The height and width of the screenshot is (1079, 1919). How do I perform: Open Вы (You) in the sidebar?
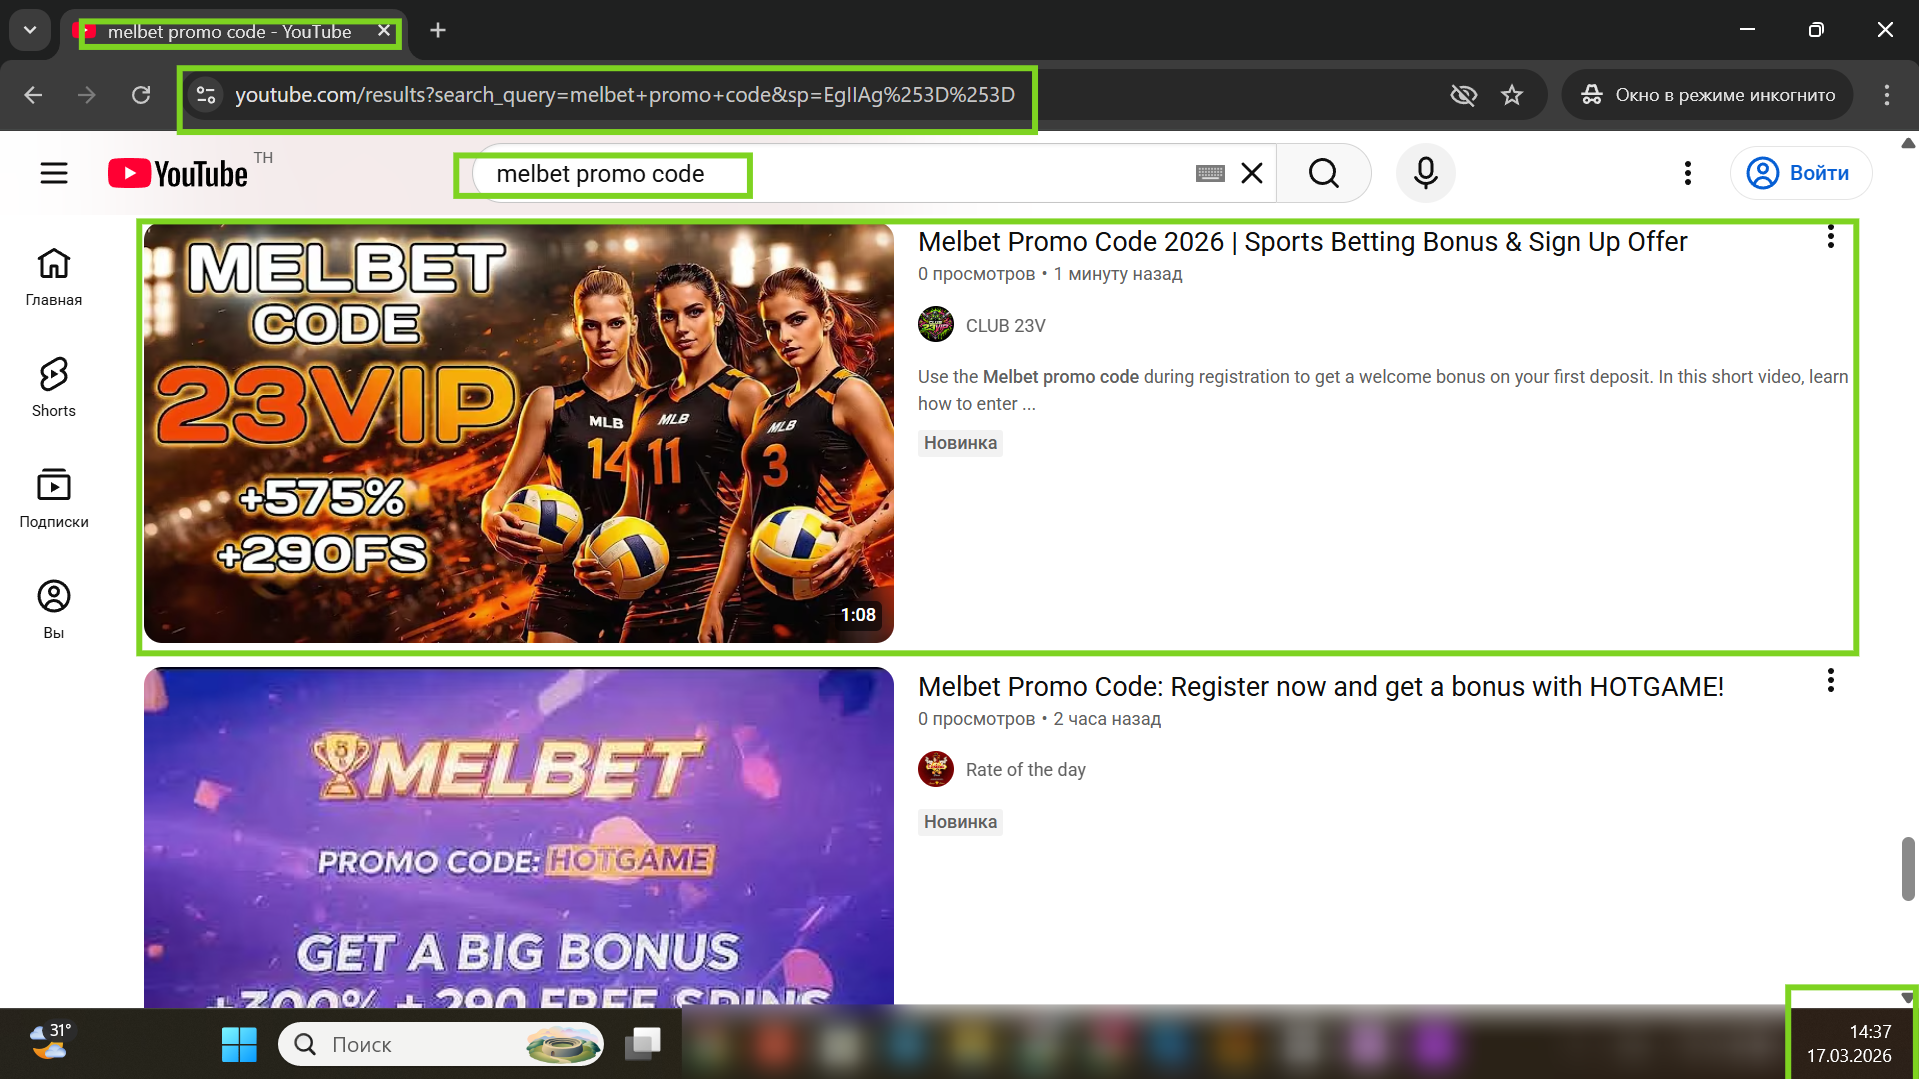point(54,610)
